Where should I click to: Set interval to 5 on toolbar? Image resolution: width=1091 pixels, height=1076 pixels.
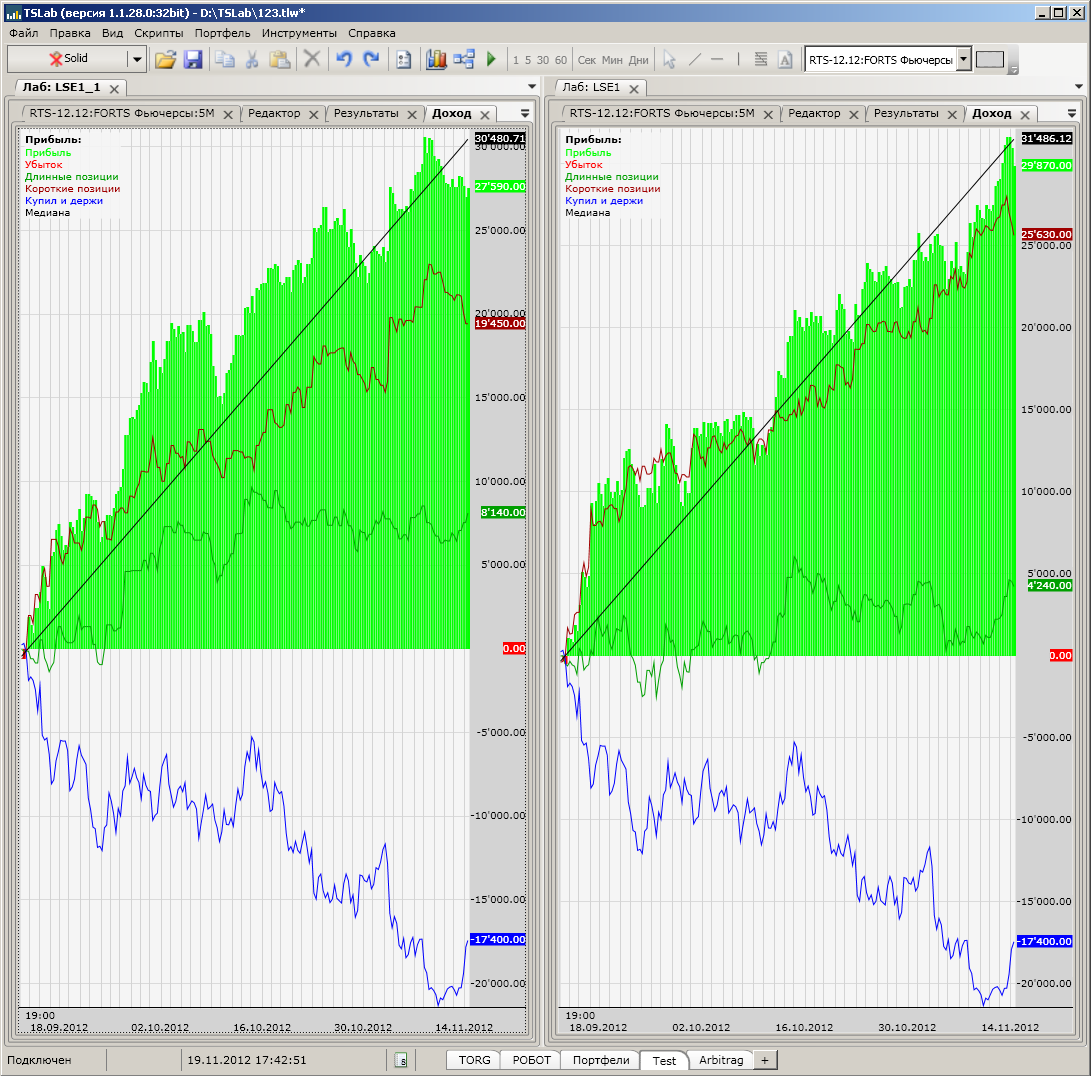(x=528, y=61)
